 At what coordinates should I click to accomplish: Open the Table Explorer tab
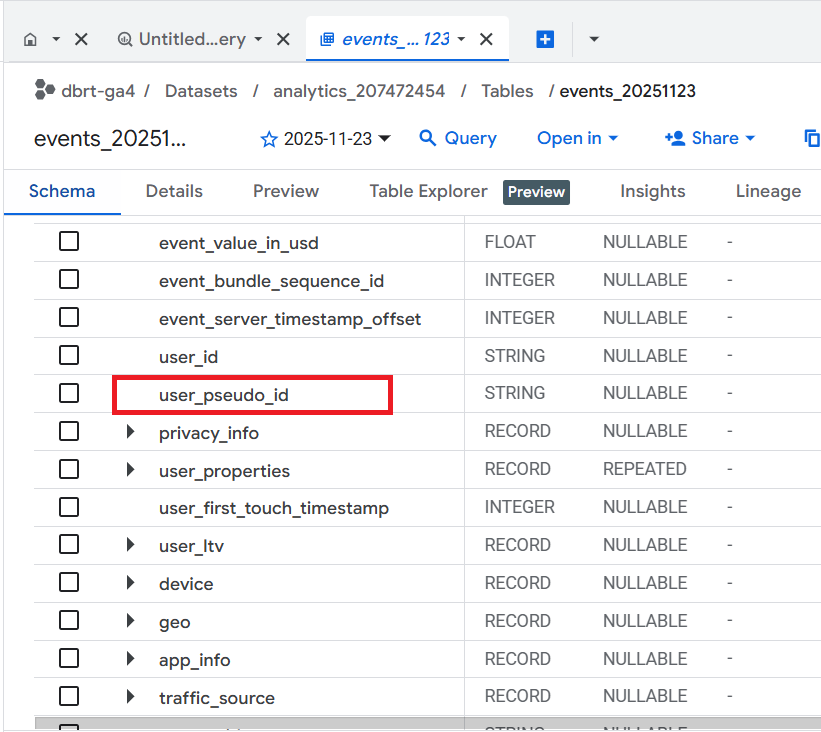coord(428,191)
